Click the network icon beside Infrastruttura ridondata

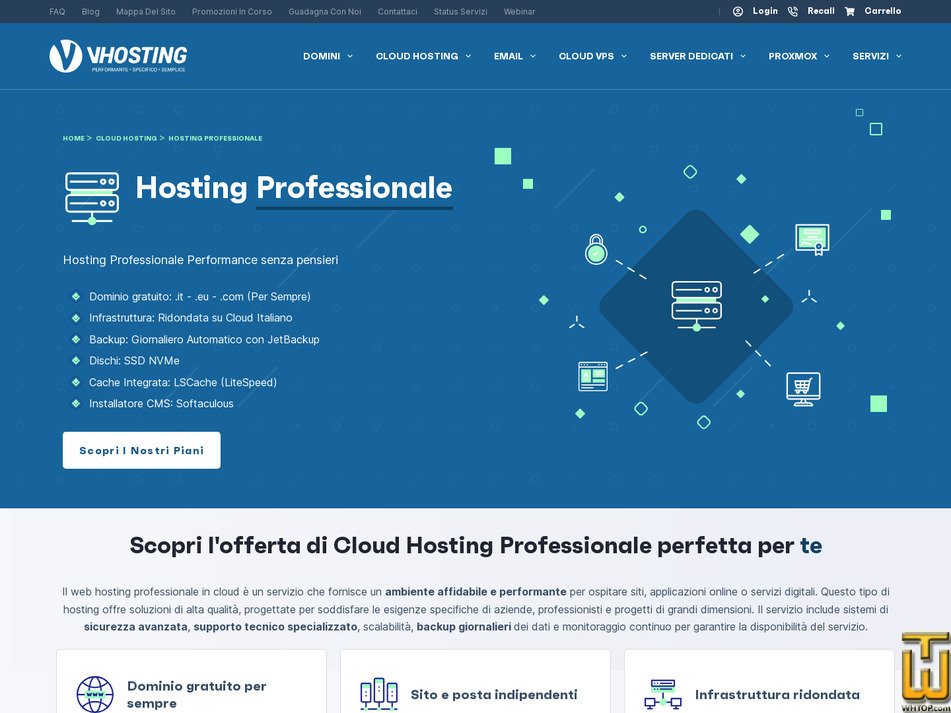661,691
